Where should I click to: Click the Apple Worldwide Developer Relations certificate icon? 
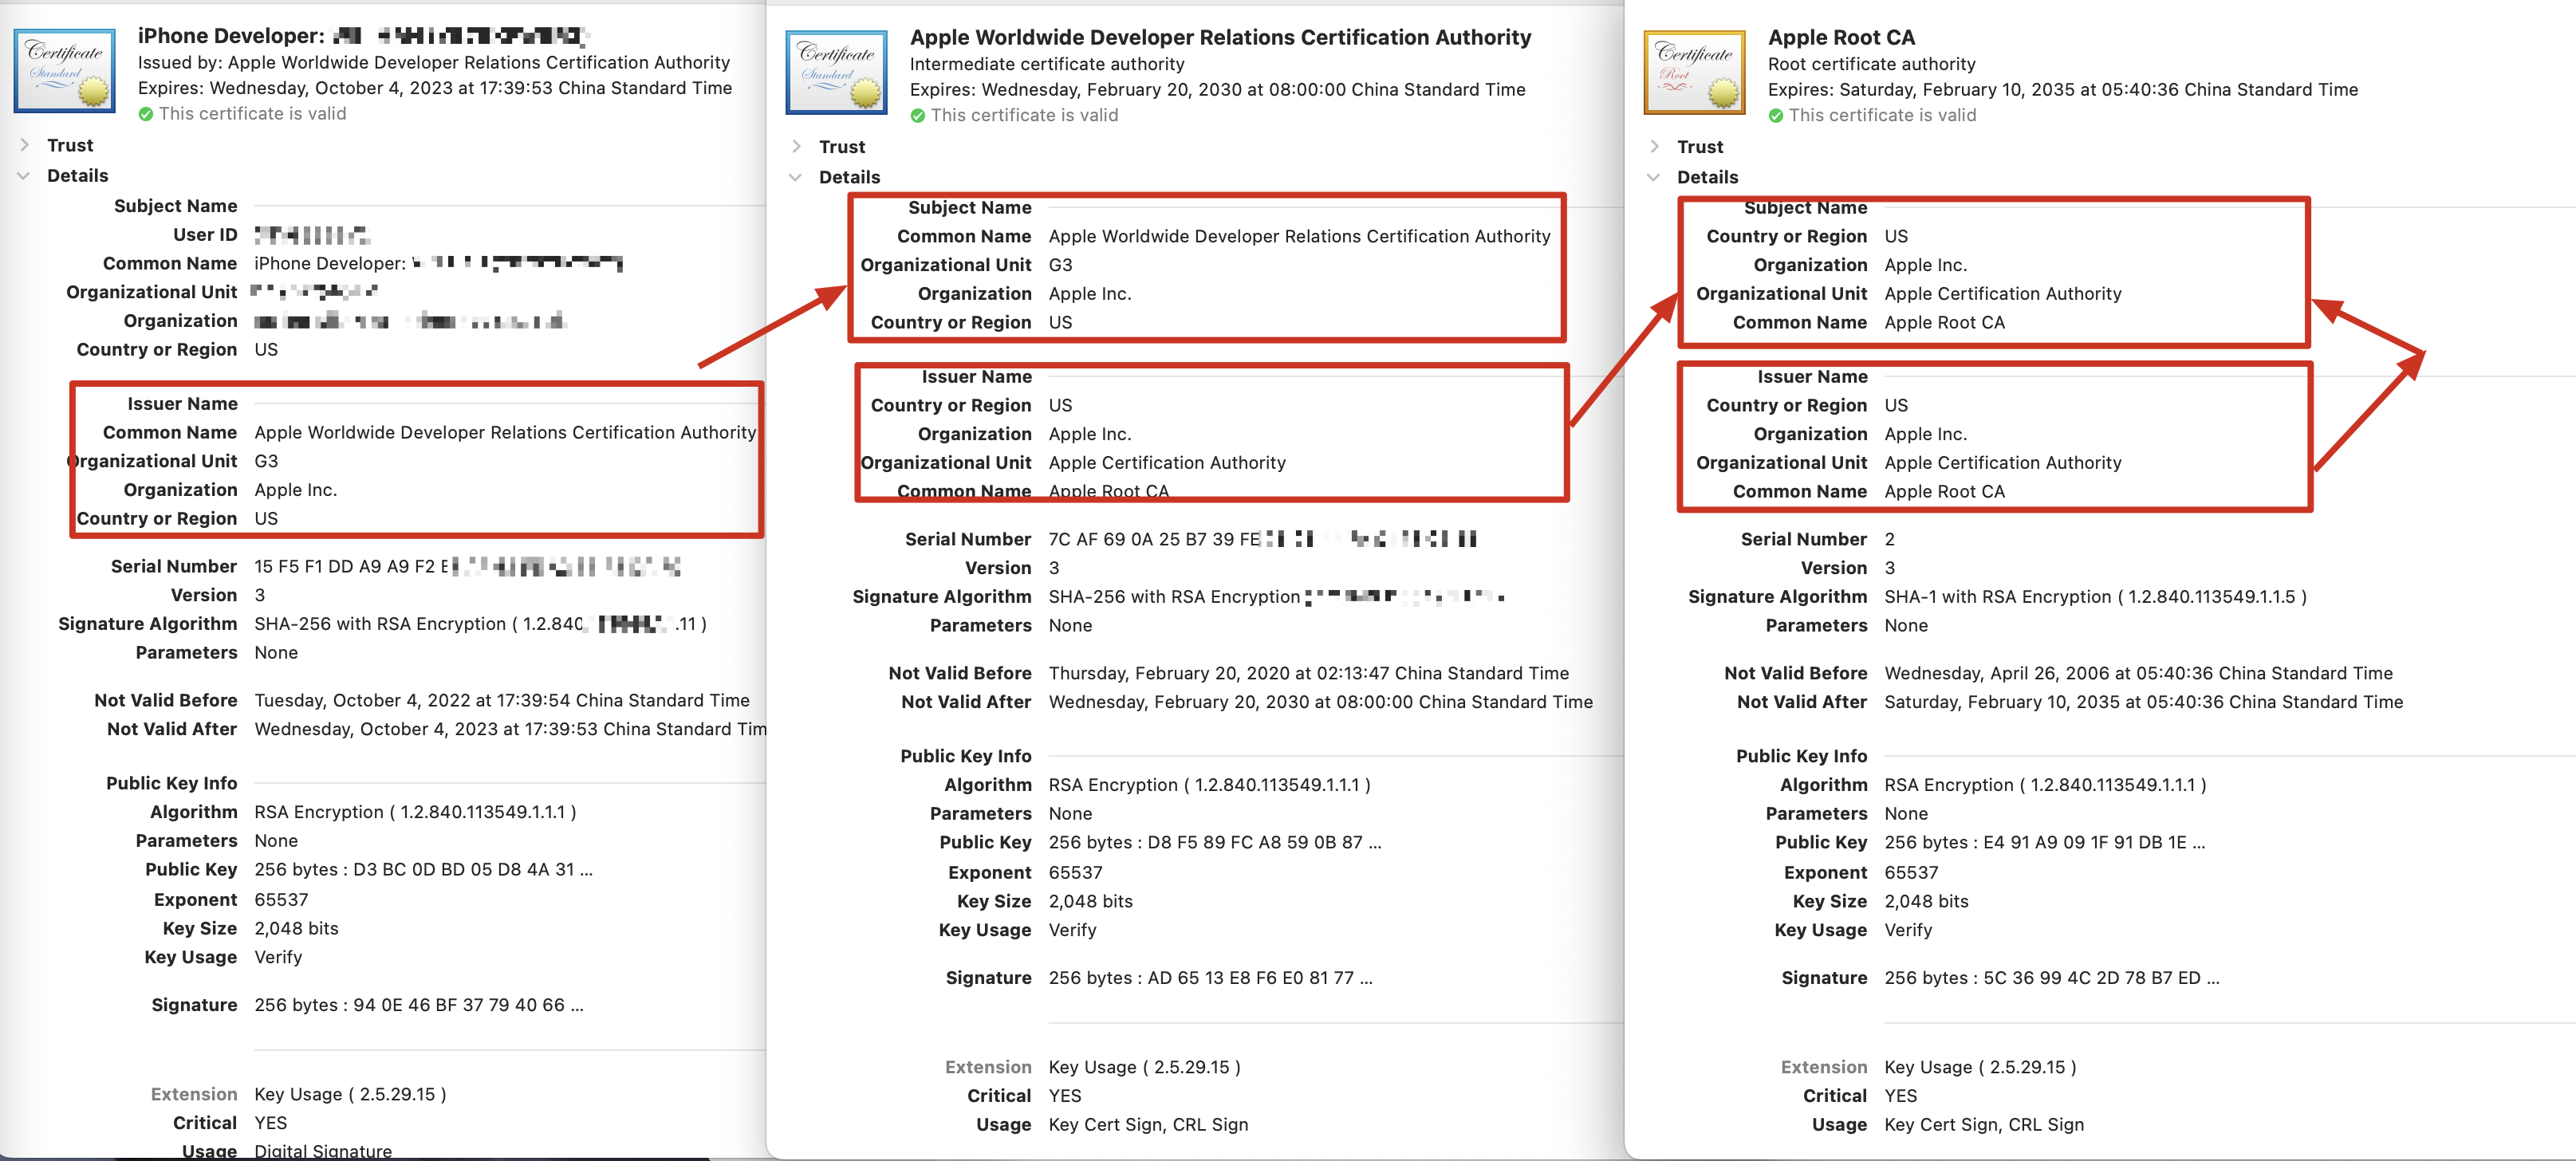click(x=836, y=72)
